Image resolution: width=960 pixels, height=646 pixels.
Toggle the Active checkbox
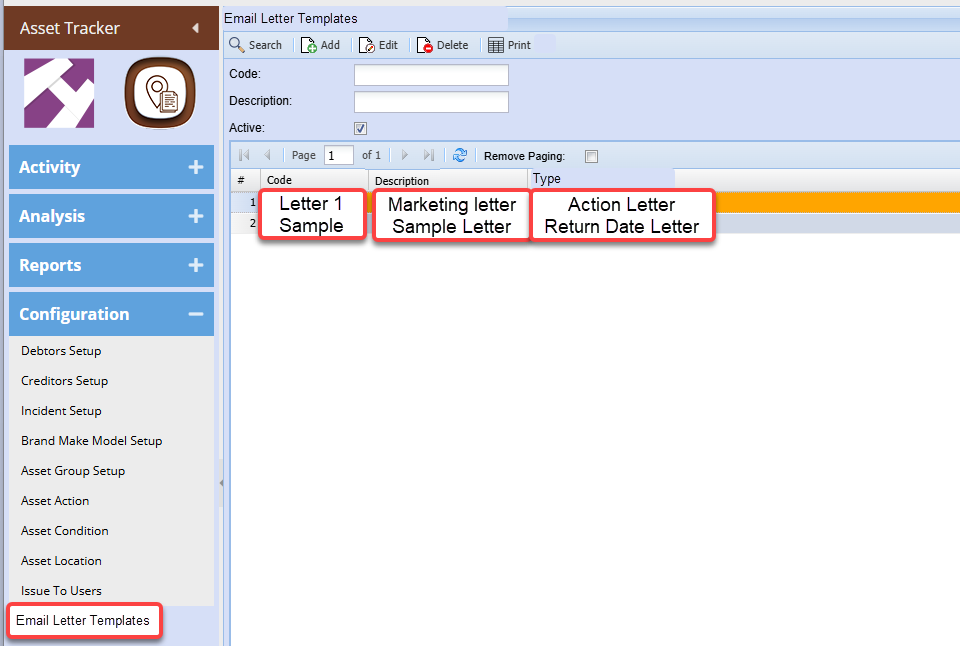click(361, 128)
